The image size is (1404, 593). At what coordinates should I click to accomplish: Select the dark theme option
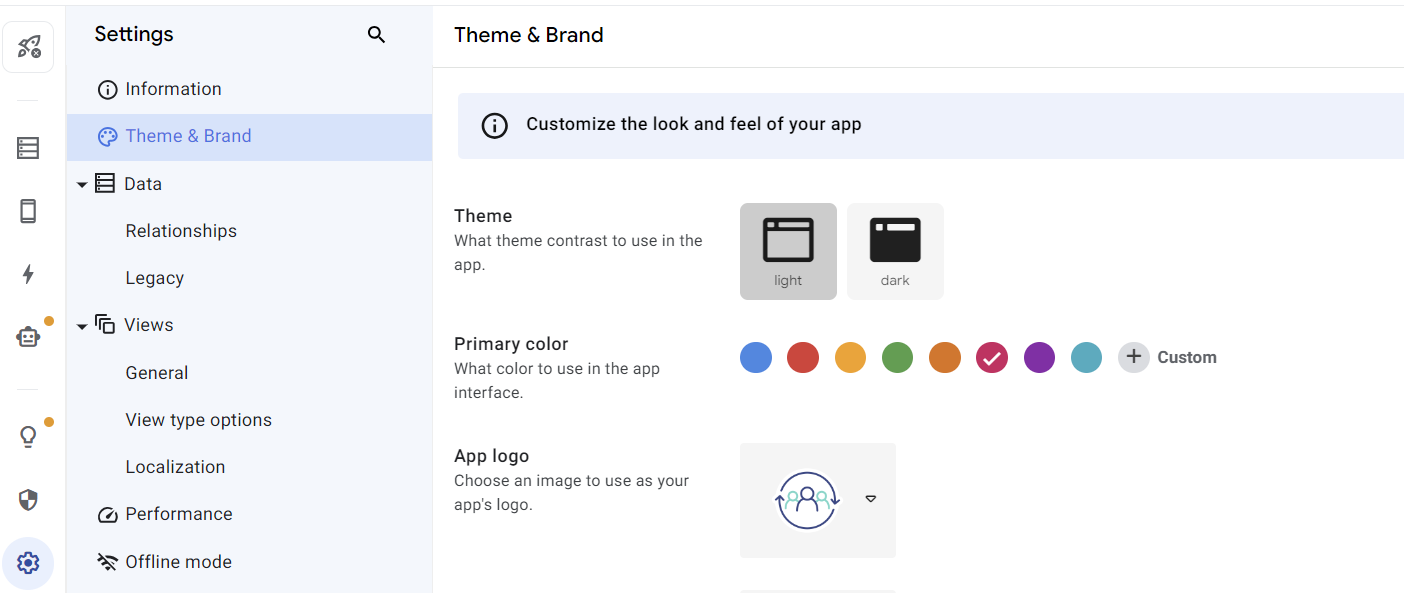pos(895,251)
